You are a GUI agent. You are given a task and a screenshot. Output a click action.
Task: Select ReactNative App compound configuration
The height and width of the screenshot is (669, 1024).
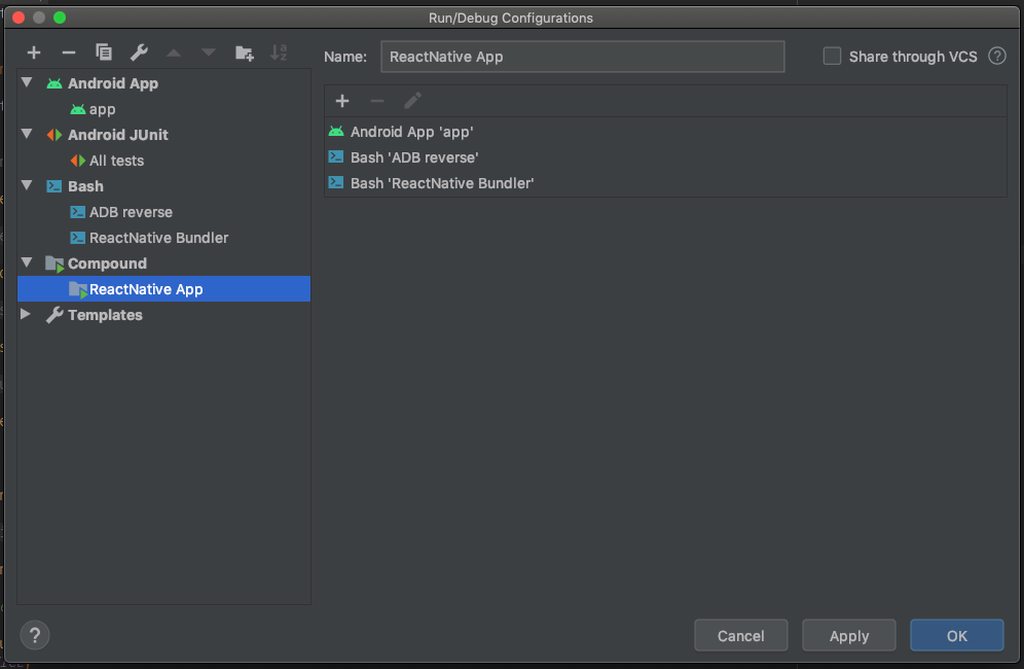163,289
